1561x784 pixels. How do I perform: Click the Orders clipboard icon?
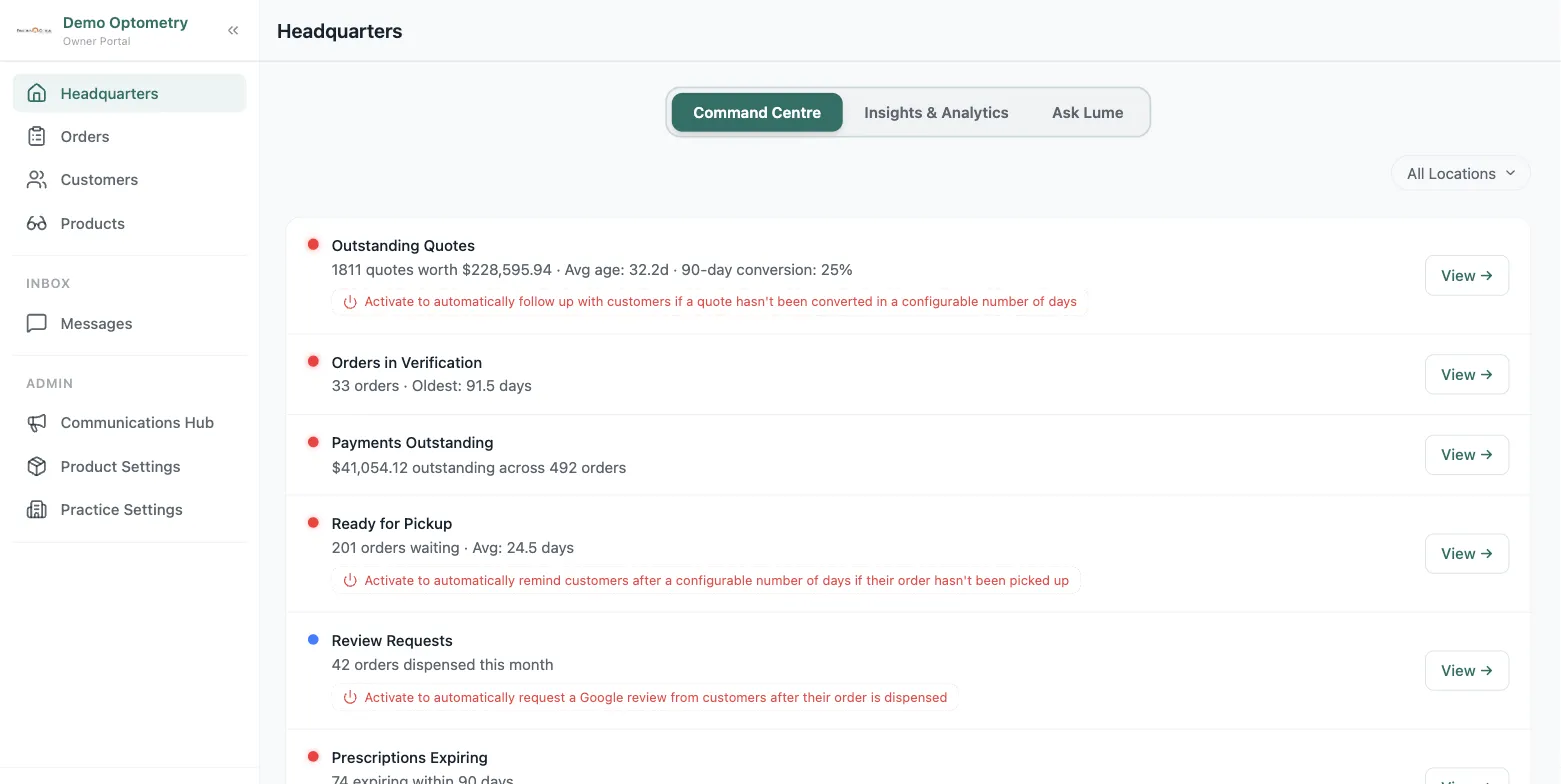coord(37,136)
